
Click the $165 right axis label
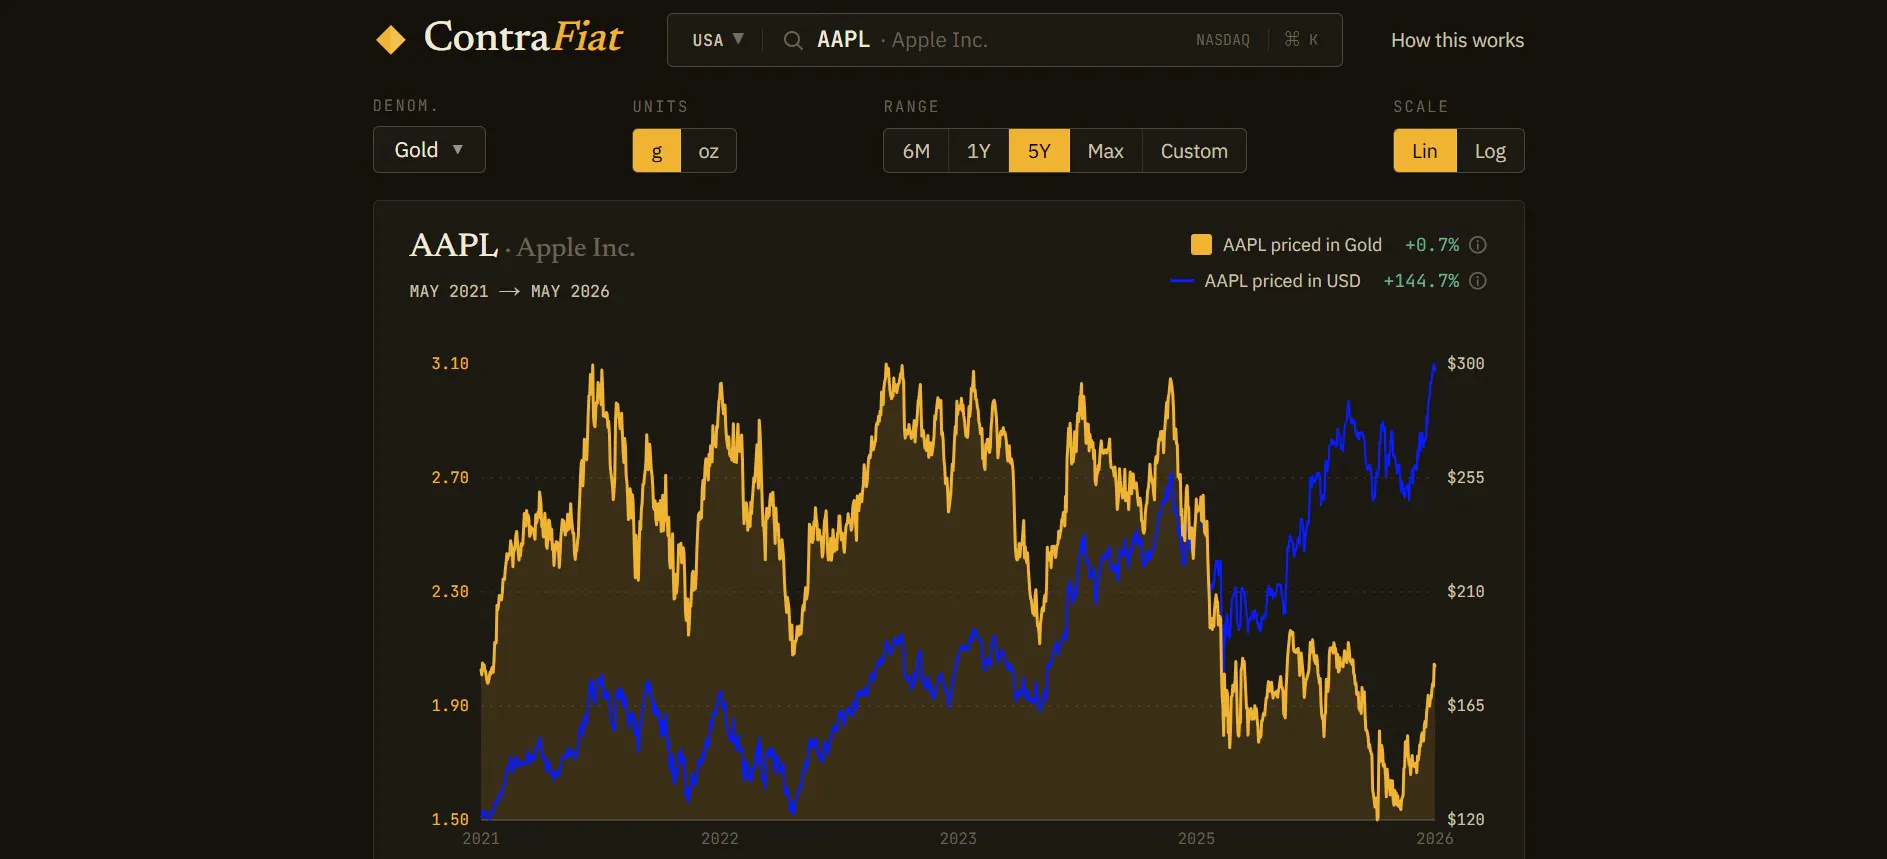pyautogui.click(x=1466, y=705)
